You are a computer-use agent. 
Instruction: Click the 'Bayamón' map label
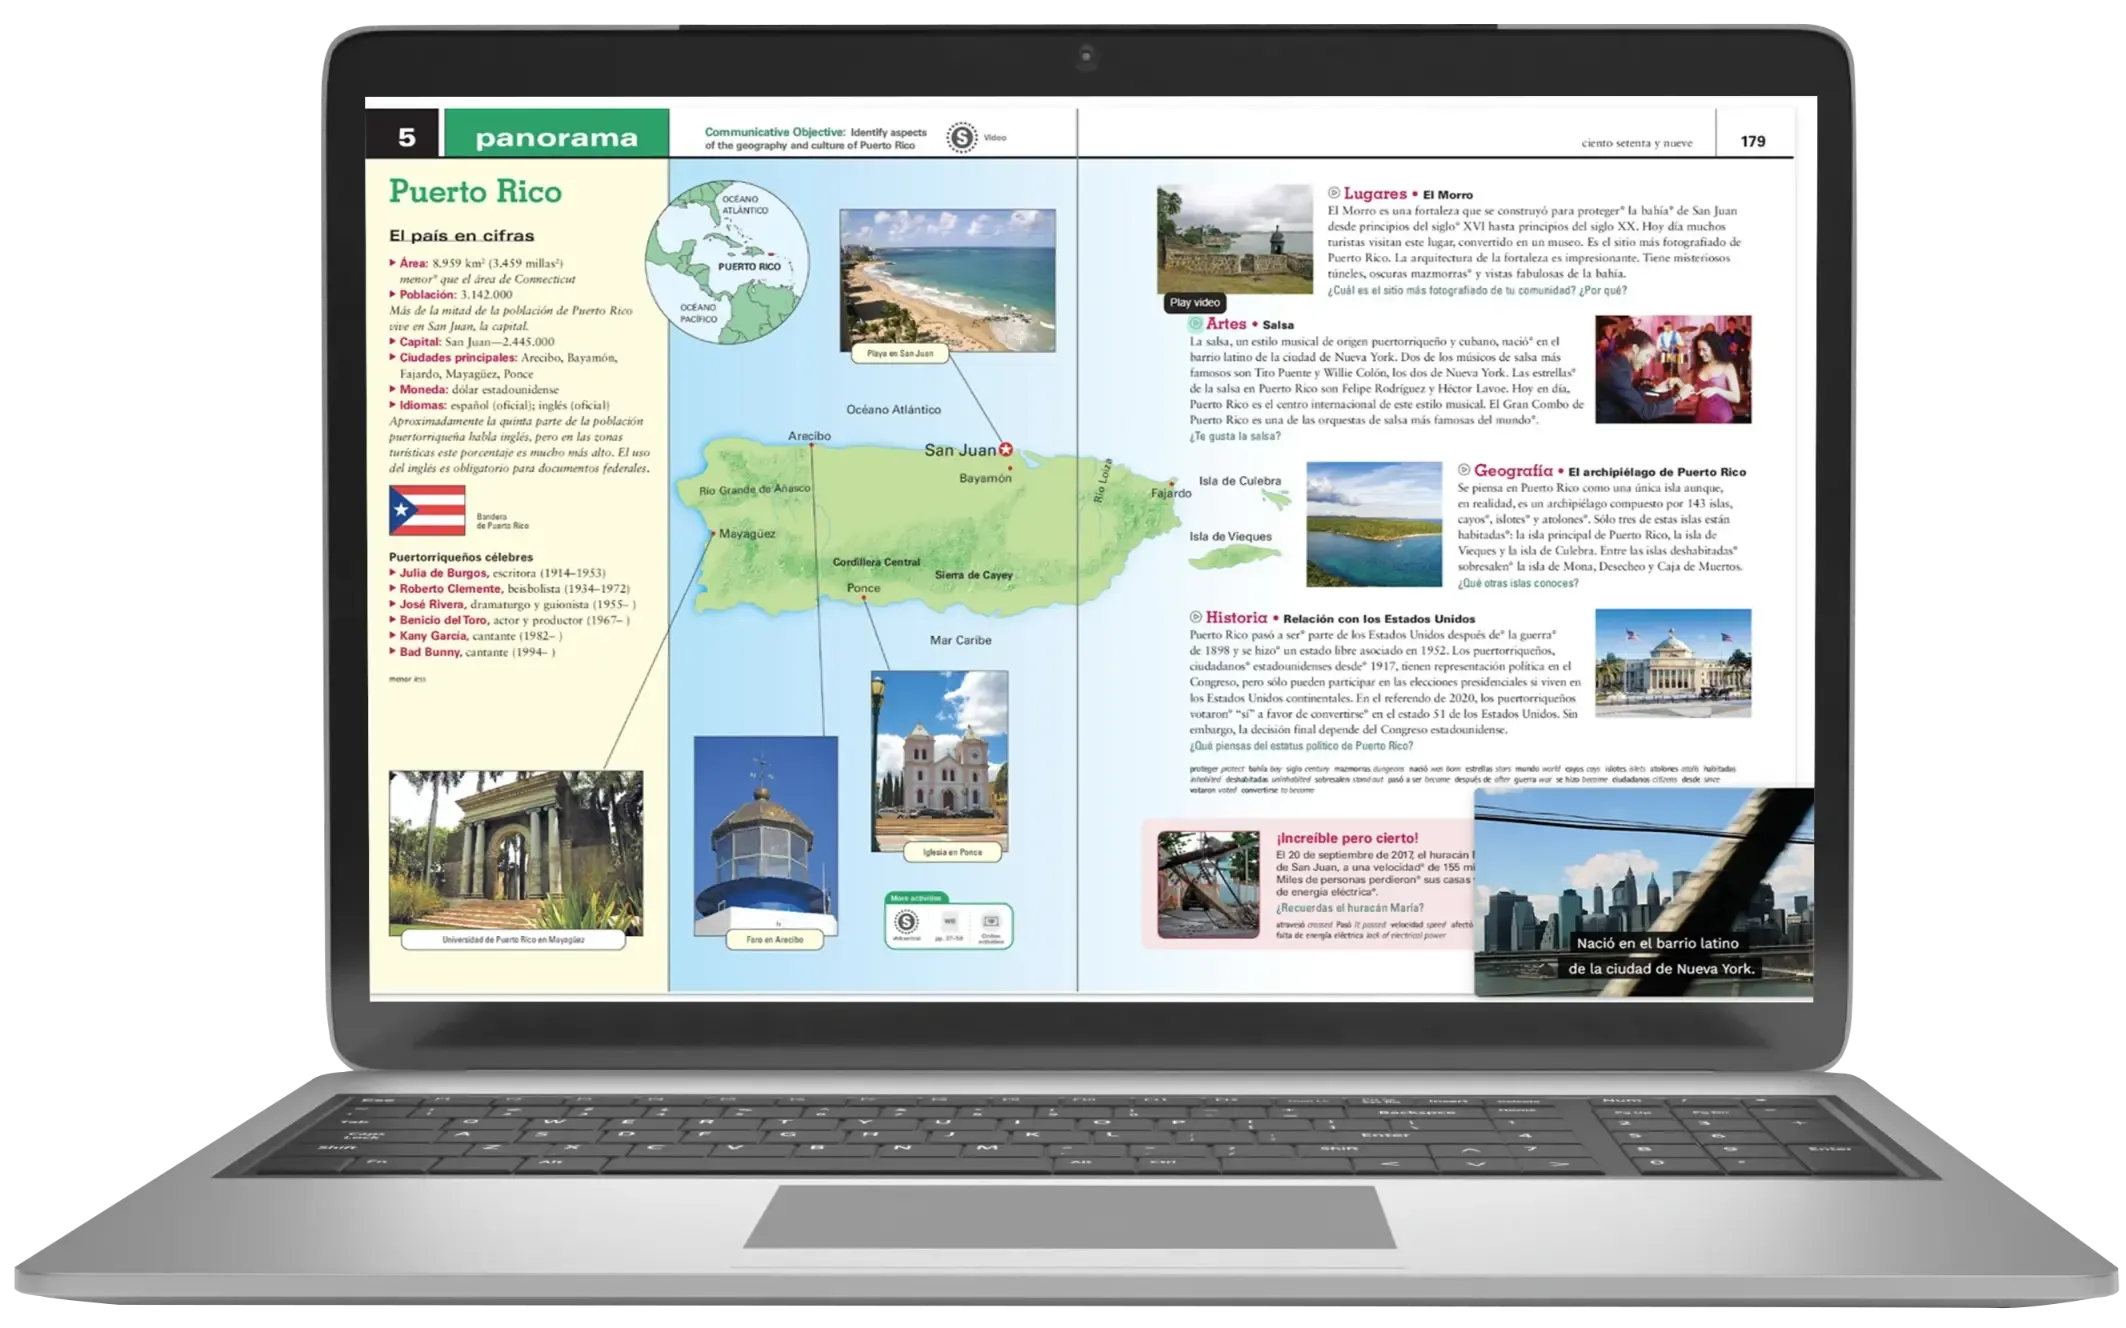point(985,478)
